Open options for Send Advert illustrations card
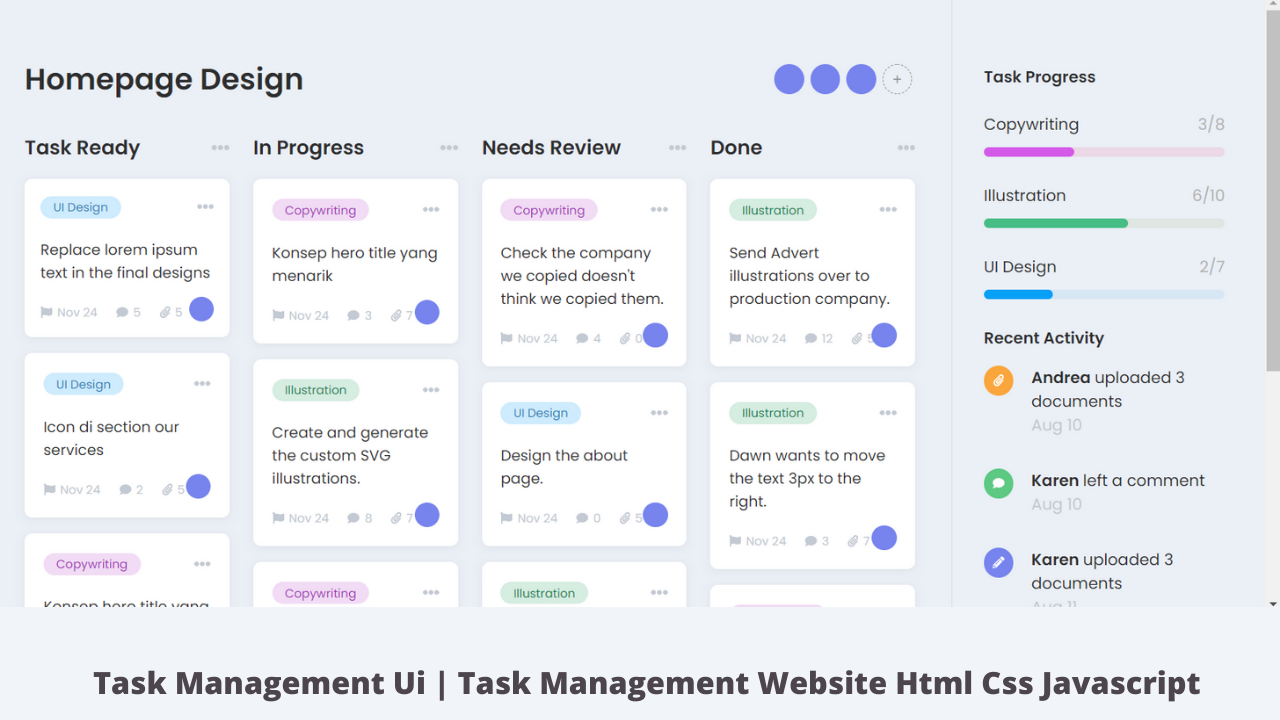The width and height of the screenshot is (1280, 720). pyautogui.click(x=888, y=210)
